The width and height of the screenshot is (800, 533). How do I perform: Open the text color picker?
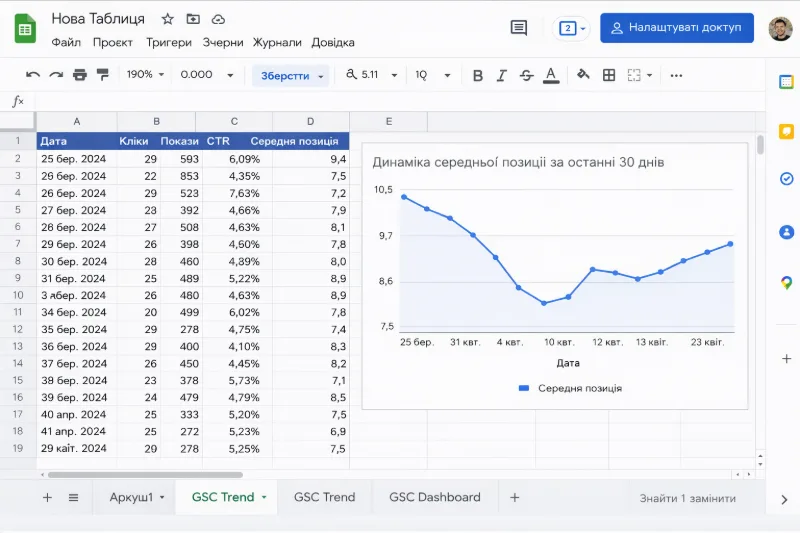[x=550, y=75]
